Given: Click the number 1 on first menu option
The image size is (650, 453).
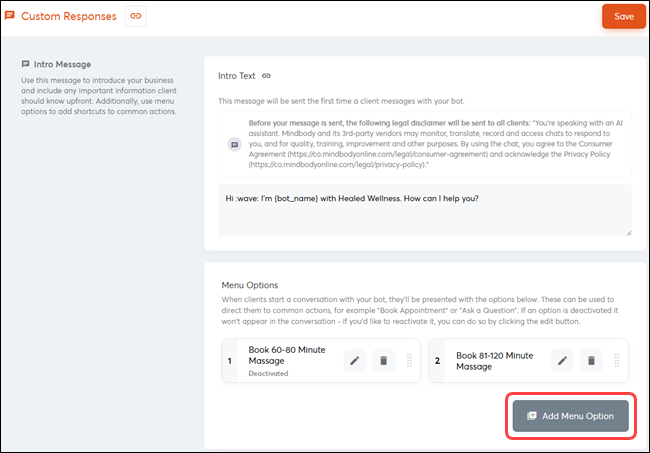Looking at the screenshot, I should (230, 361).
